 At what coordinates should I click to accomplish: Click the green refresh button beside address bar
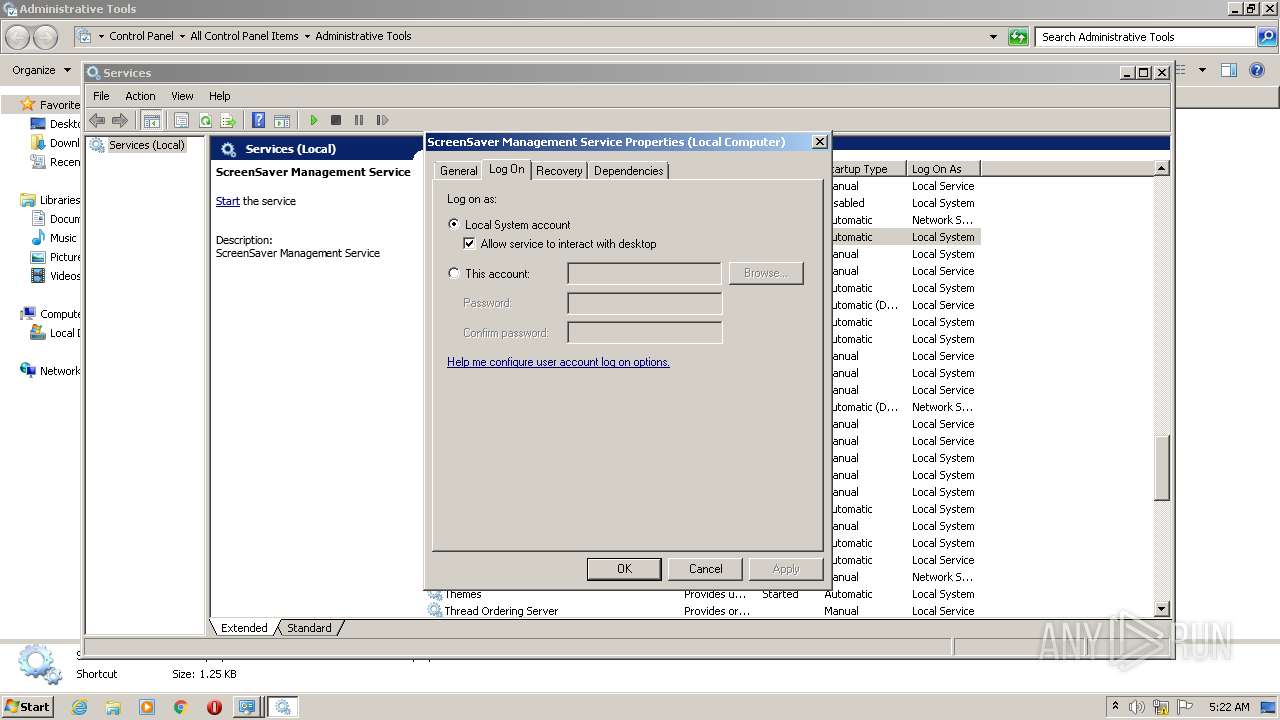point(1018,37)
